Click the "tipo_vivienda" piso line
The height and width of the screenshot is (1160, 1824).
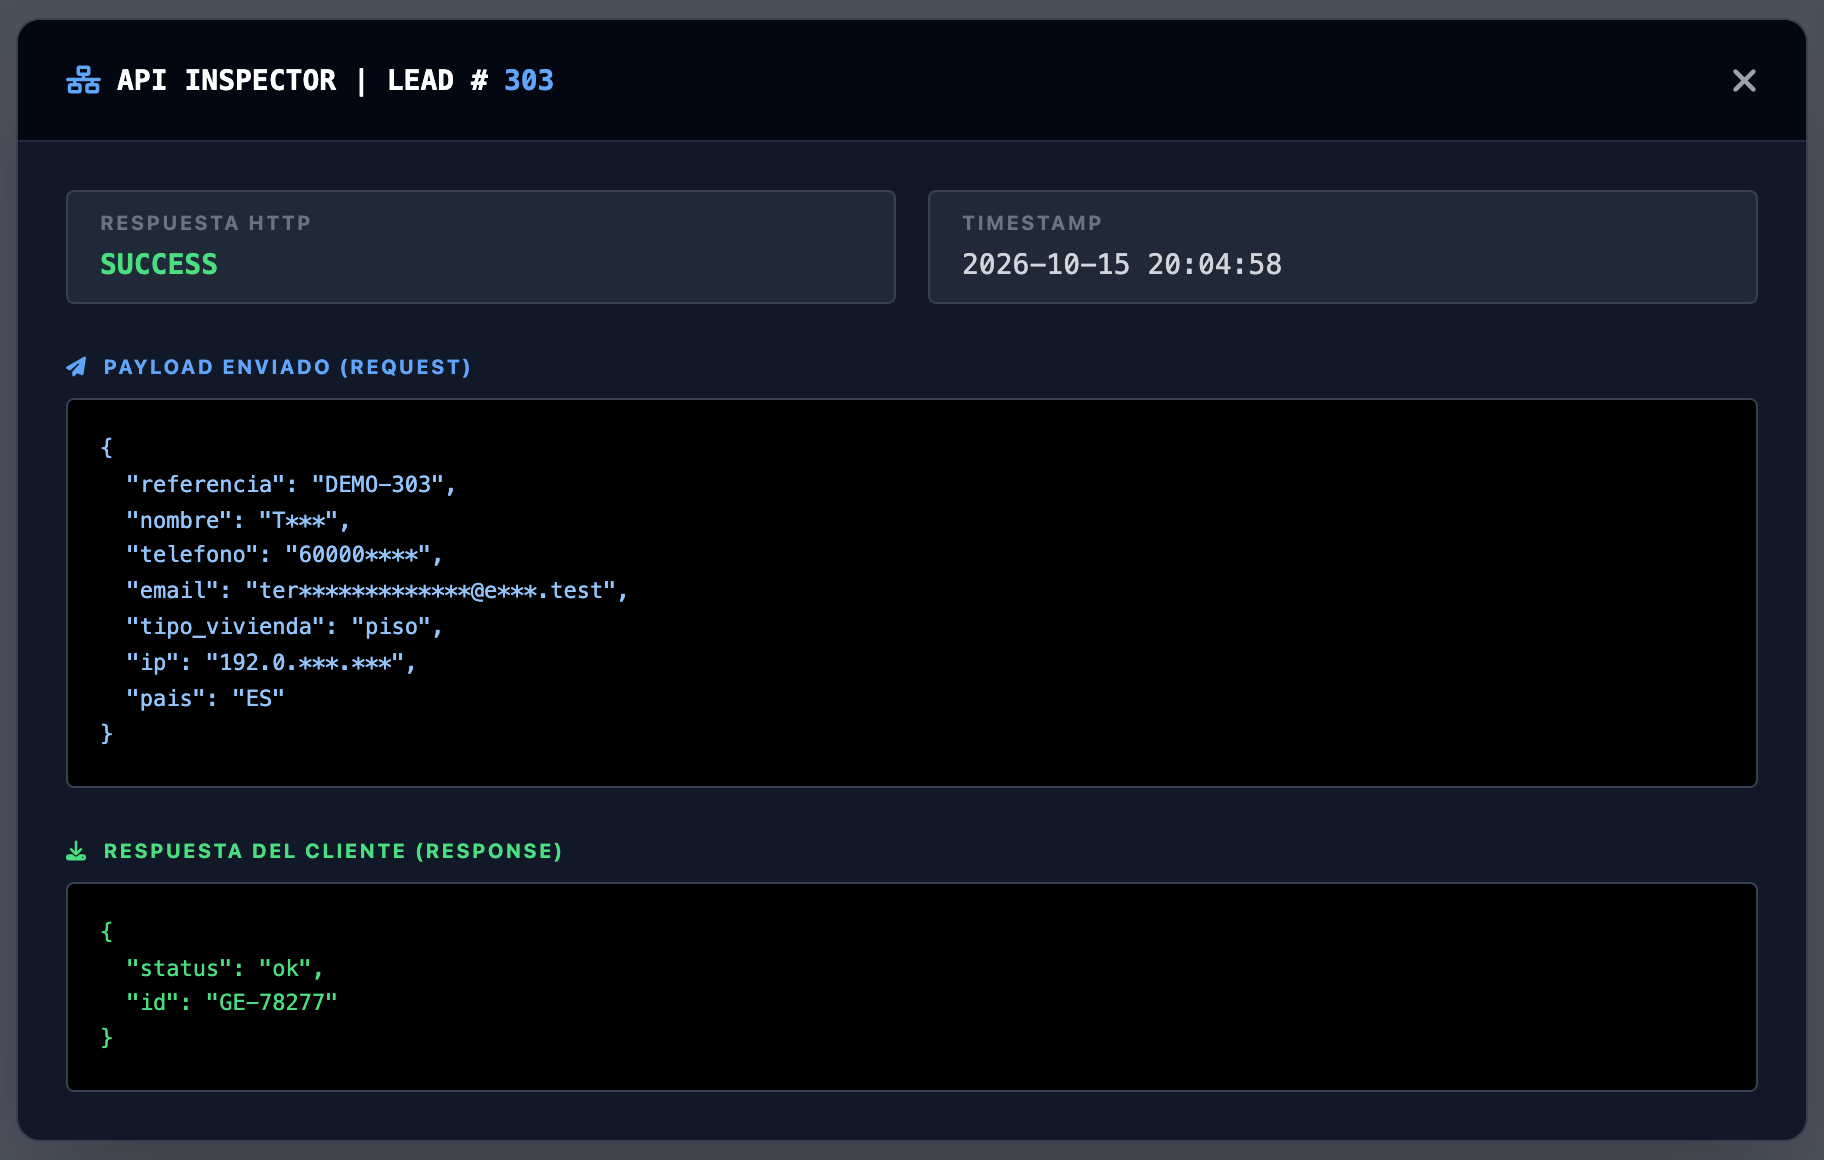pyautogui.click(x=284, y=627)
